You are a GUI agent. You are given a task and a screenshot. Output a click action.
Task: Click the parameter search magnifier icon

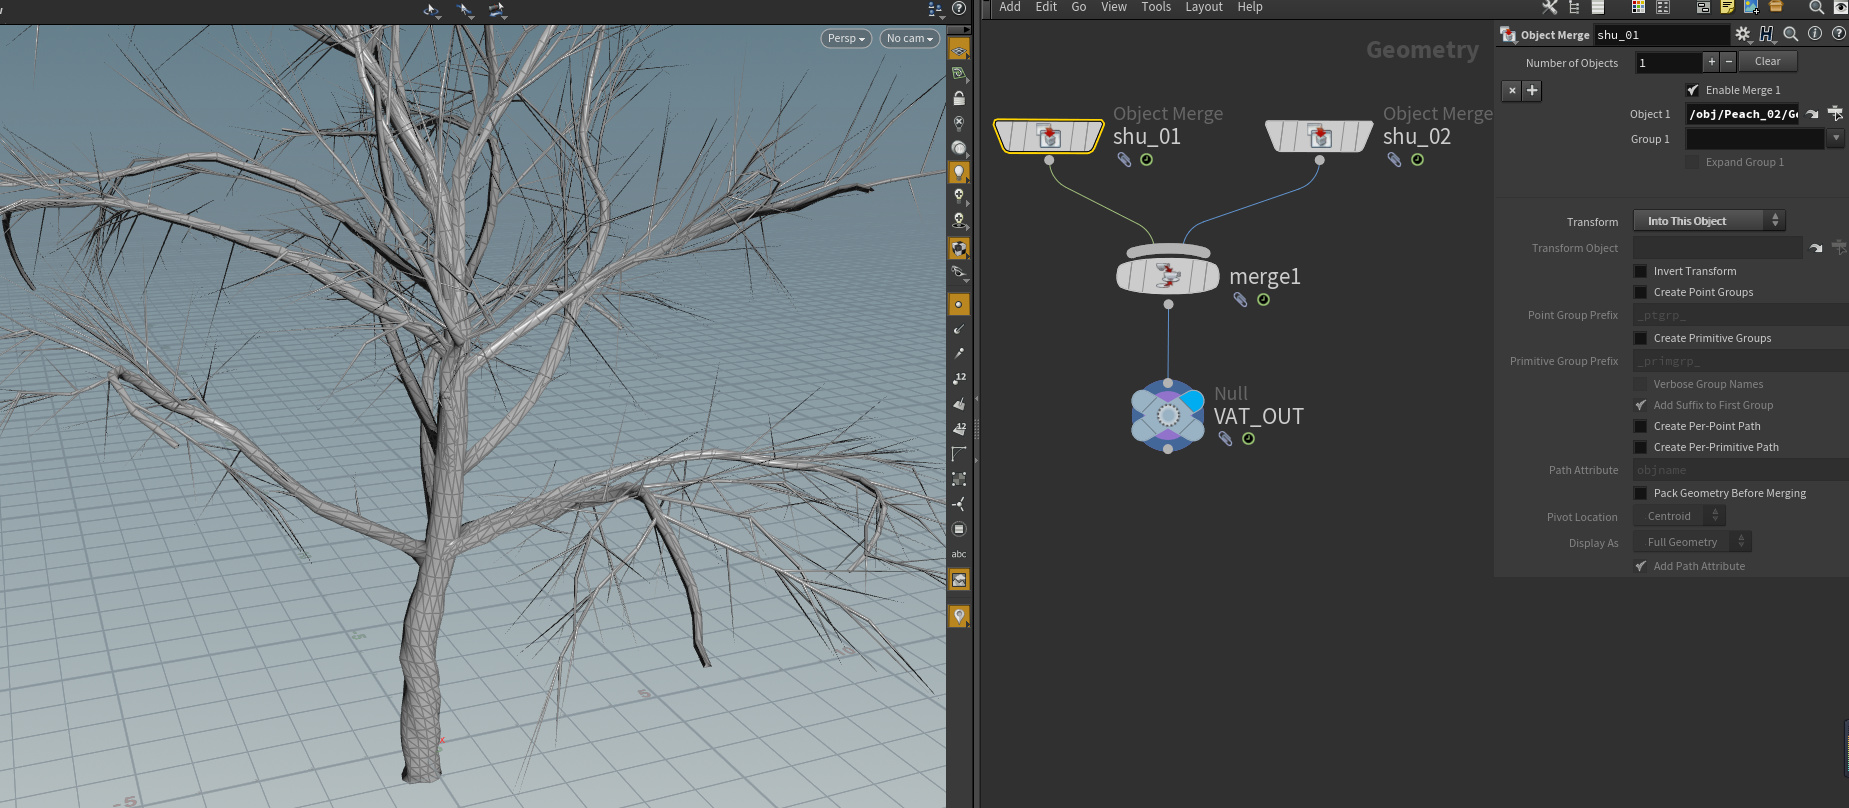point(1791,34)
